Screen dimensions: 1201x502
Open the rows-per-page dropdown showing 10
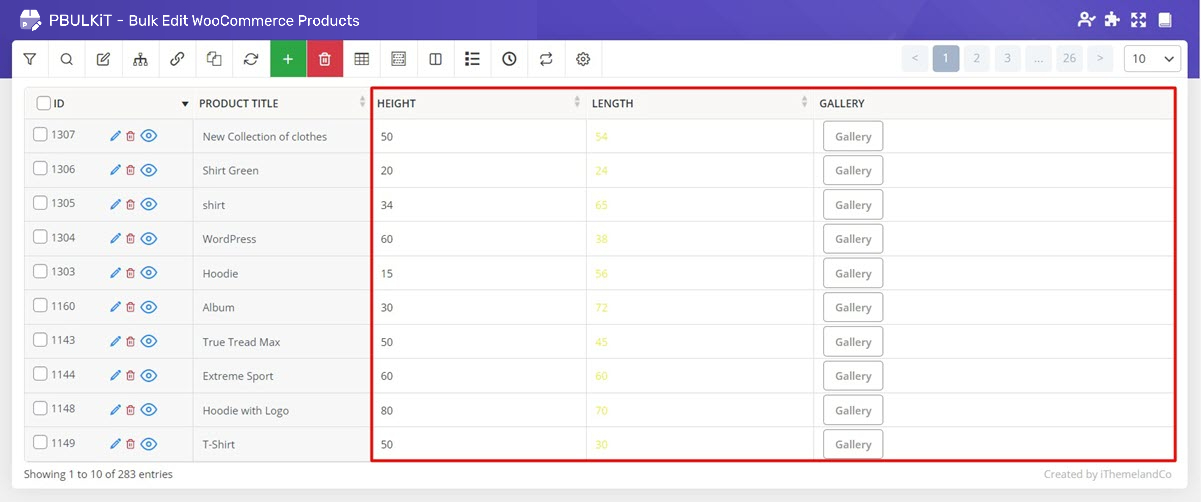point(1152,59)
